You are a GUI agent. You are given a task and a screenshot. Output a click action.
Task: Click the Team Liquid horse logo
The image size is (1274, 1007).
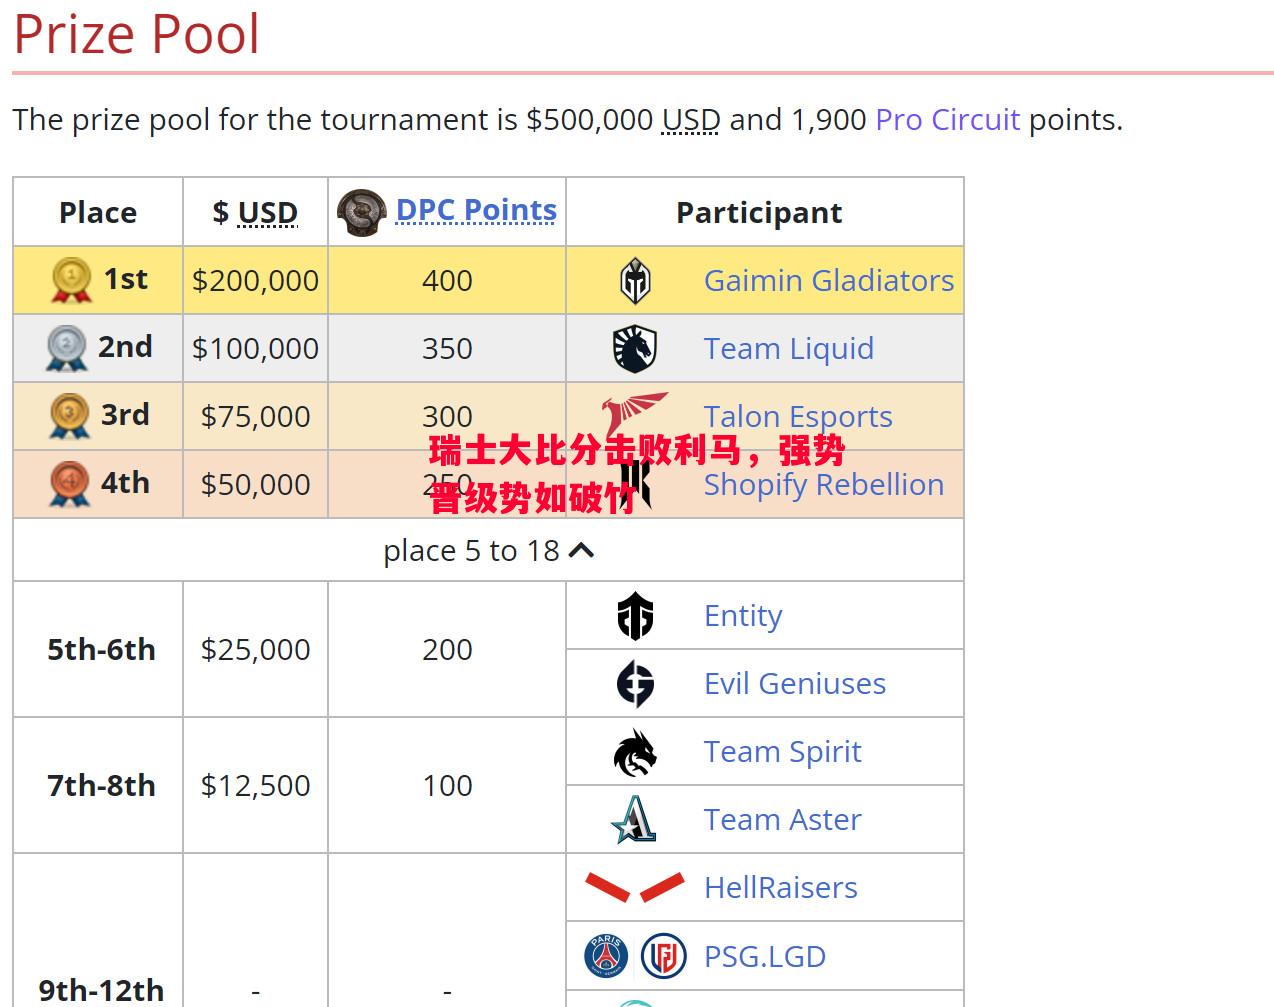click(635, 349)
